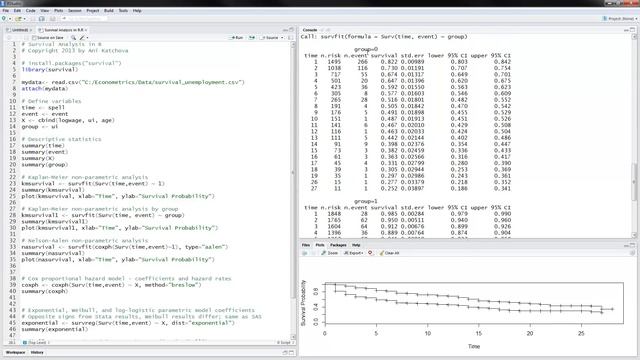This screenshot has height=360, width=640.
Task: Open the code tools wand dropdown
Action: pyautogui.click(x=87, y=38)
